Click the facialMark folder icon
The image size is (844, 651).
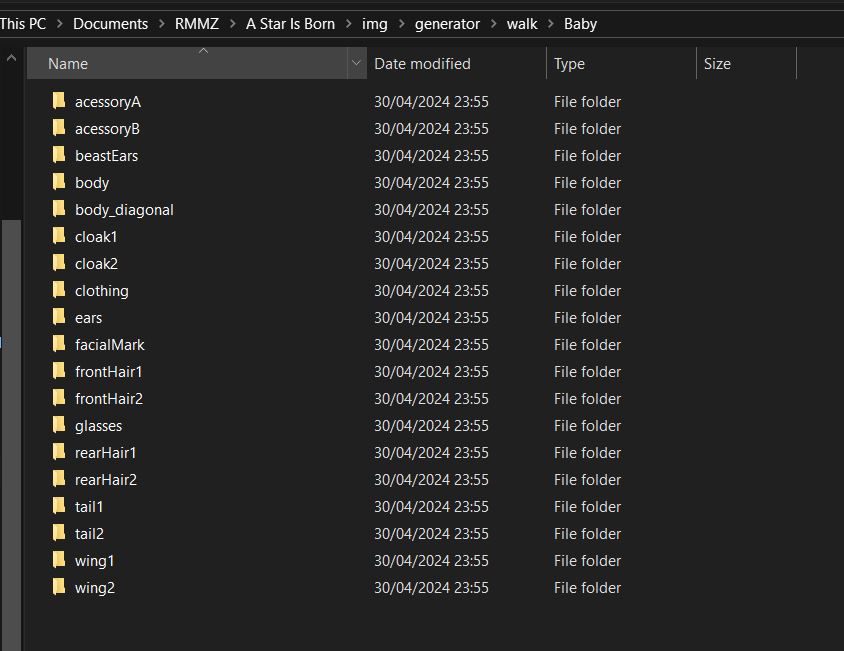(x=59, y=344)
